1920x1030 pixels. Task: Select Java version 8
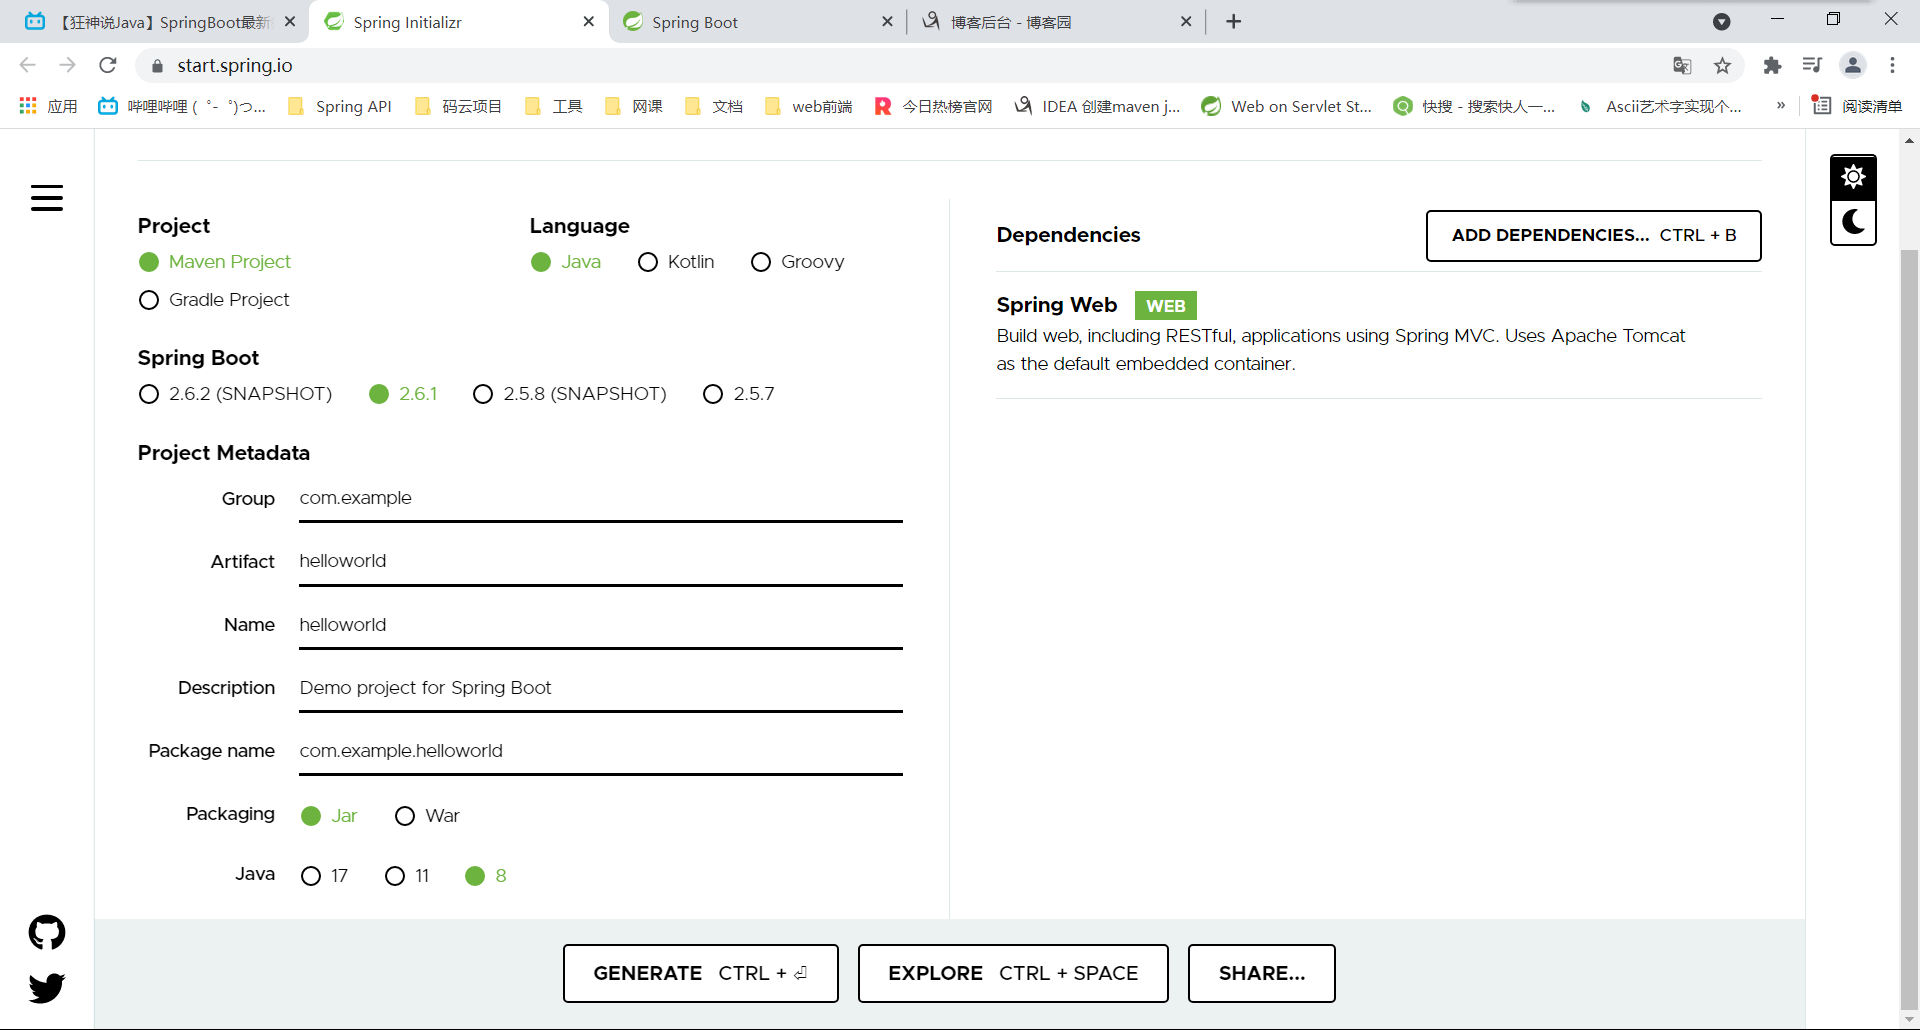[486, 876]
